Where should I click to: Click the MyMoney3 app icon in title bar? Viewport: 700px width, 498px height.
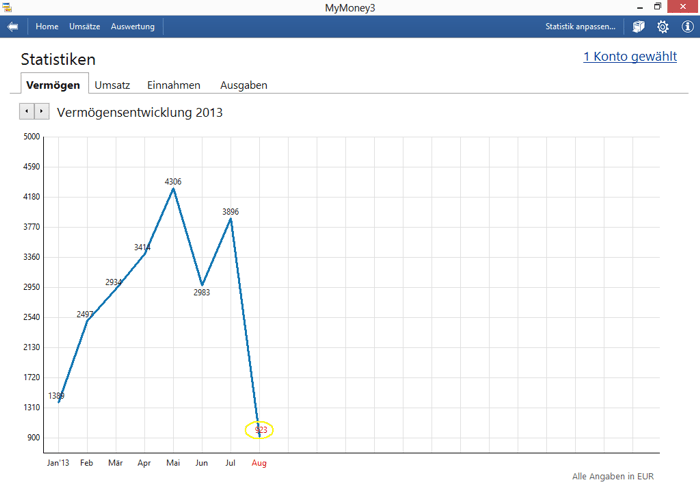(x=7, y=7)
